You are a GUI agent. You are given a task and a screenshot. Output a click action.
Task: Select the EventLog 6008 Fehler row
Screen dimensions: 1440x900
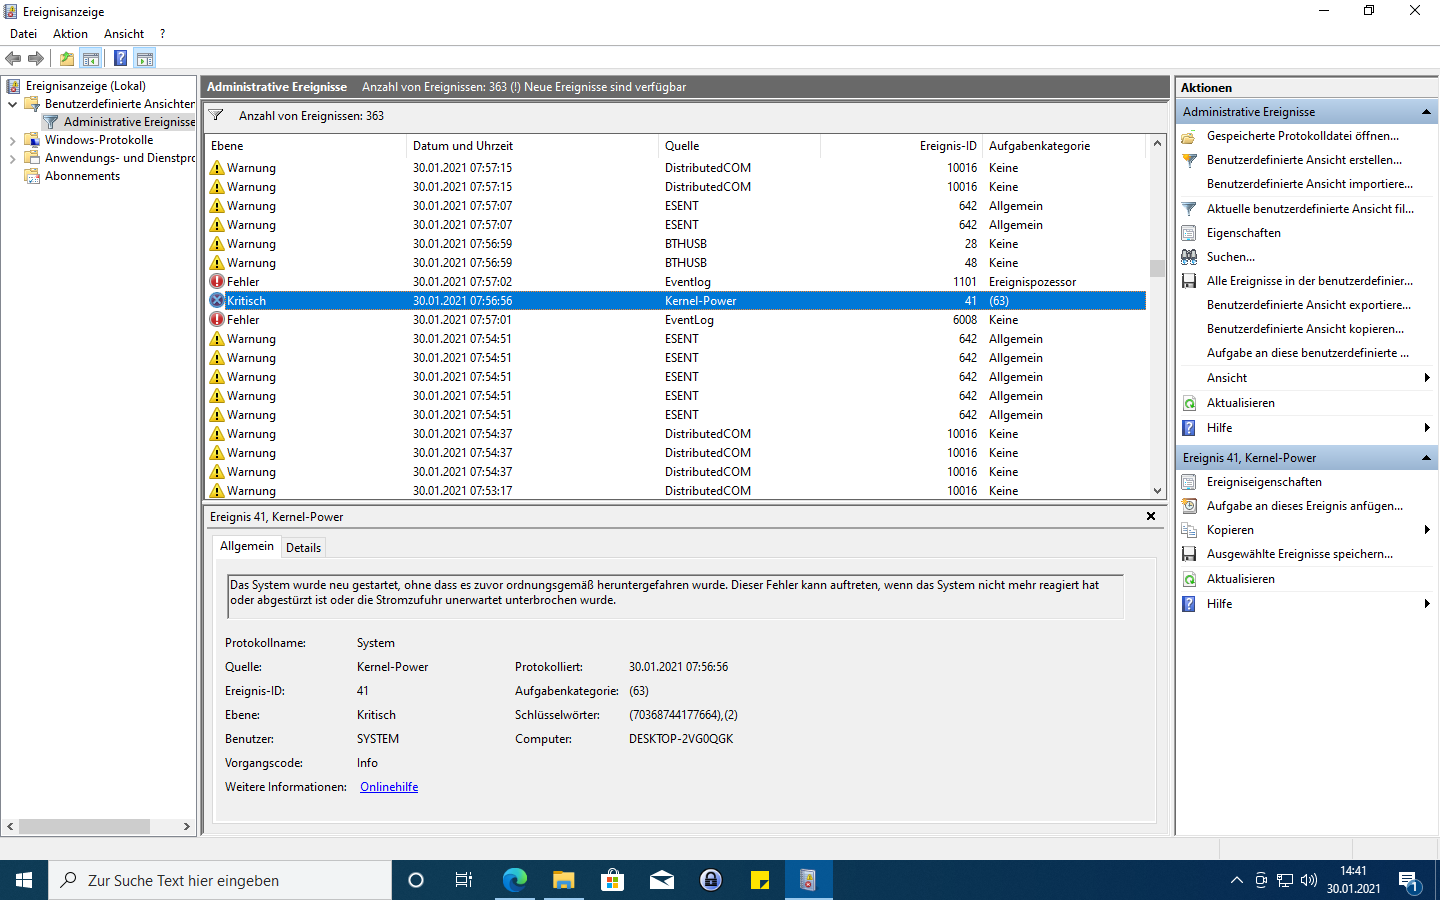(676, 320)
